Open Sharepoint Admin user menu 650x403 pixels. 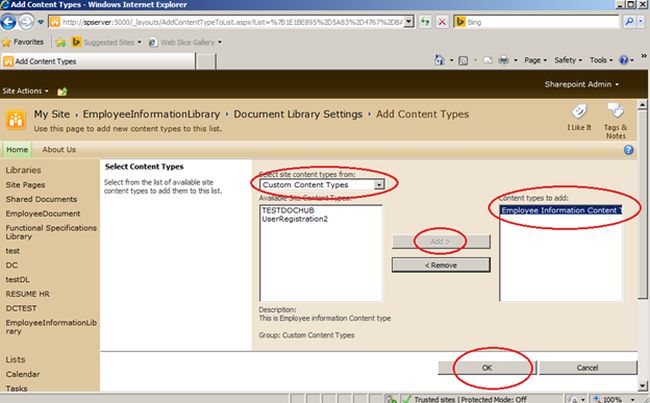[582, 84]
